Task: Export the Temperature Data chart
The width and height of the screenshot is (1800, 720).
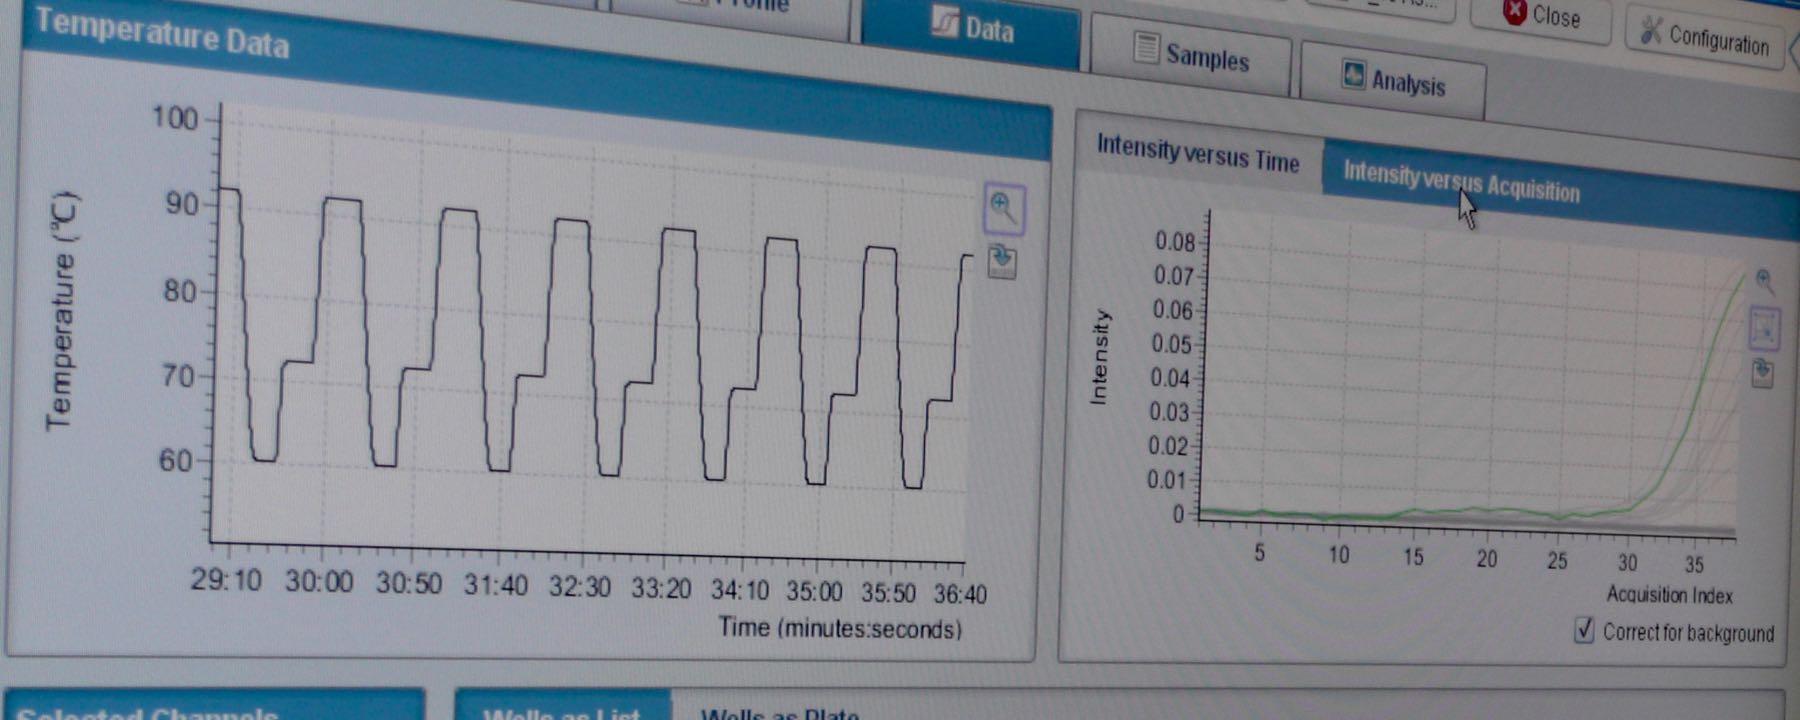Action: point(1002,262)
